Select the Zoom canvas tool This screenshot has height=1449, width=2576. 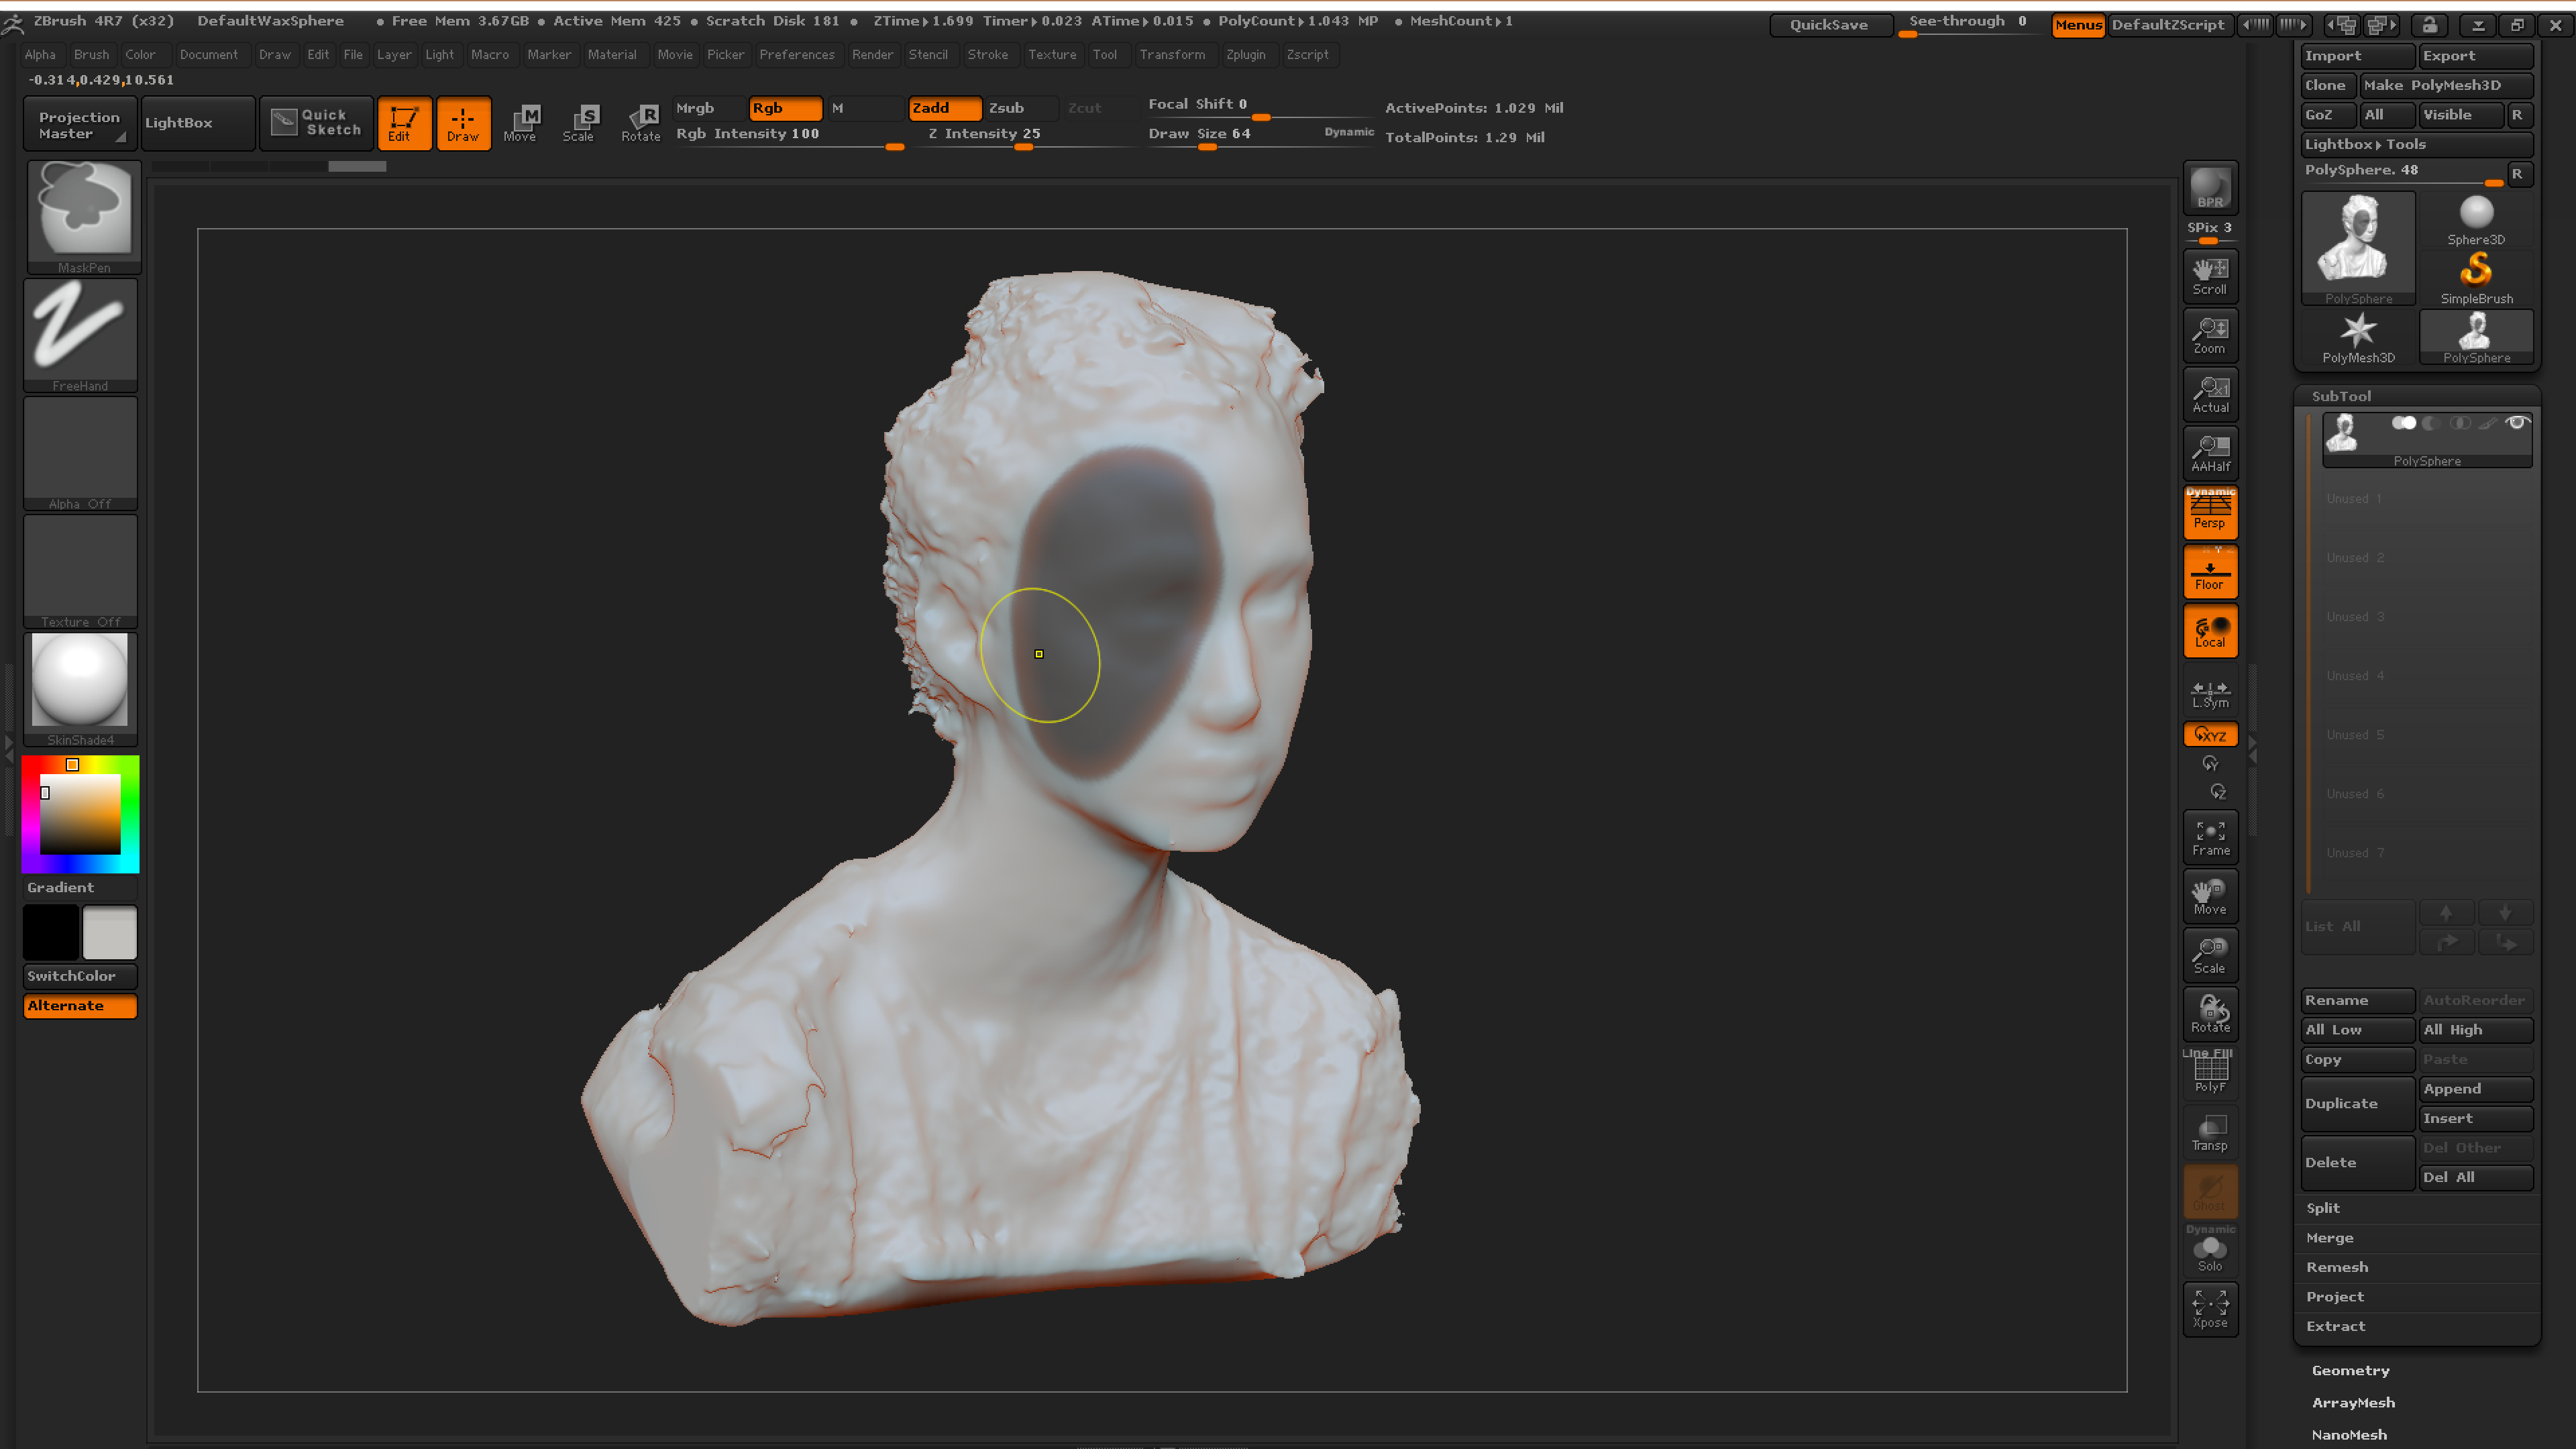coord(2209,335)
